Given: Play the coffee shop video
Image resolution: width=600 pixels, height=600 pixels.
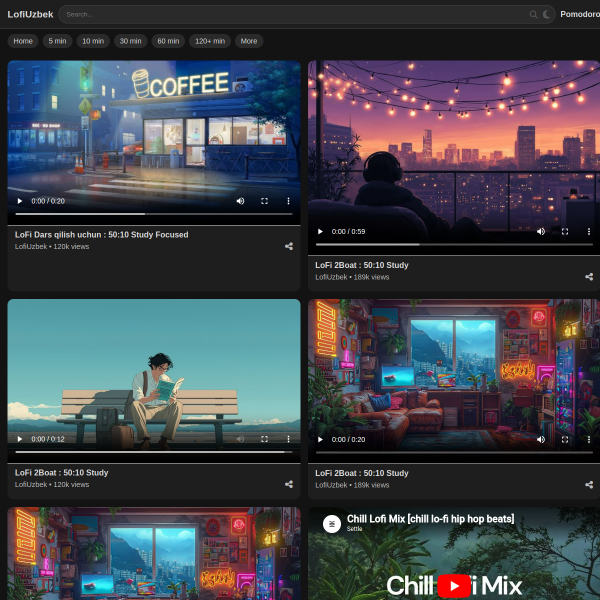Looking at the screenshot, I should 20,201.
